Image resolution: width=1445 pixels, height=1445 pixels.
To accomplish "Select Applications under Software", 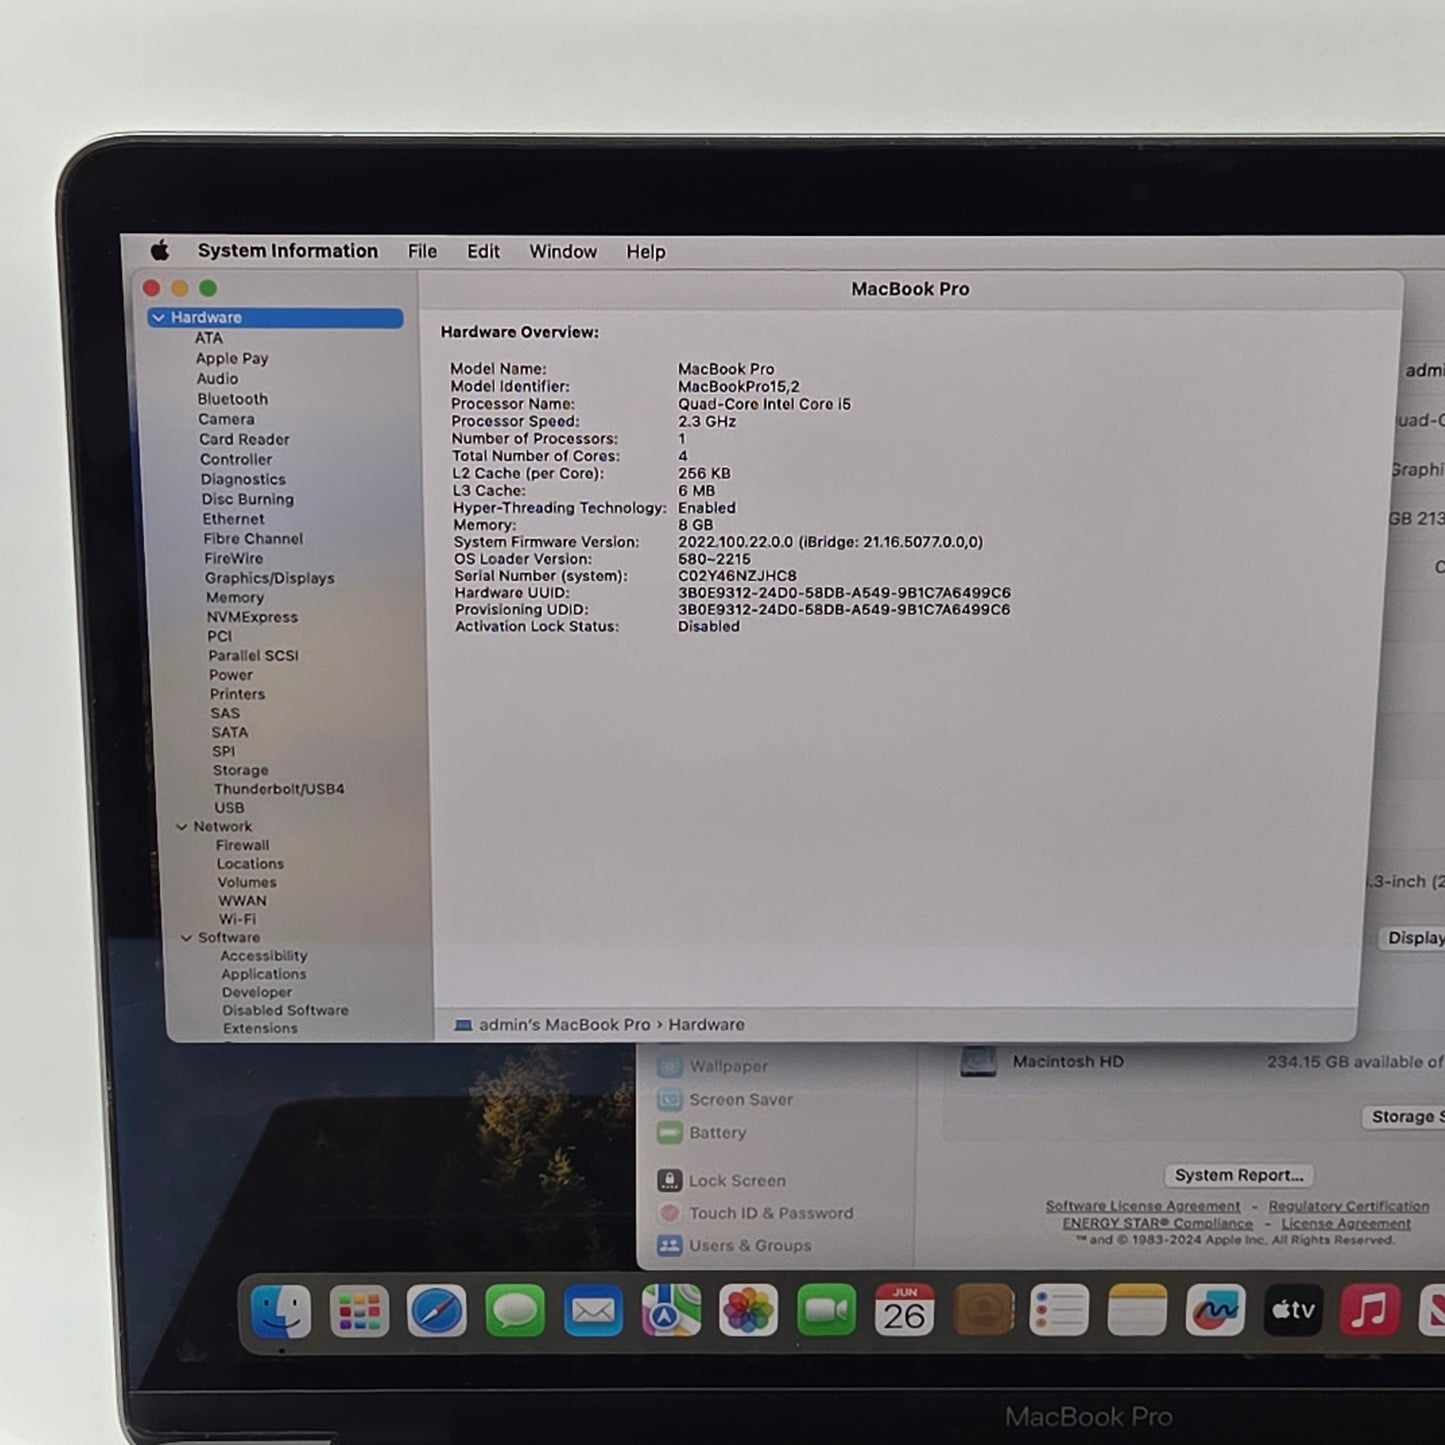I will pos(264,974).
